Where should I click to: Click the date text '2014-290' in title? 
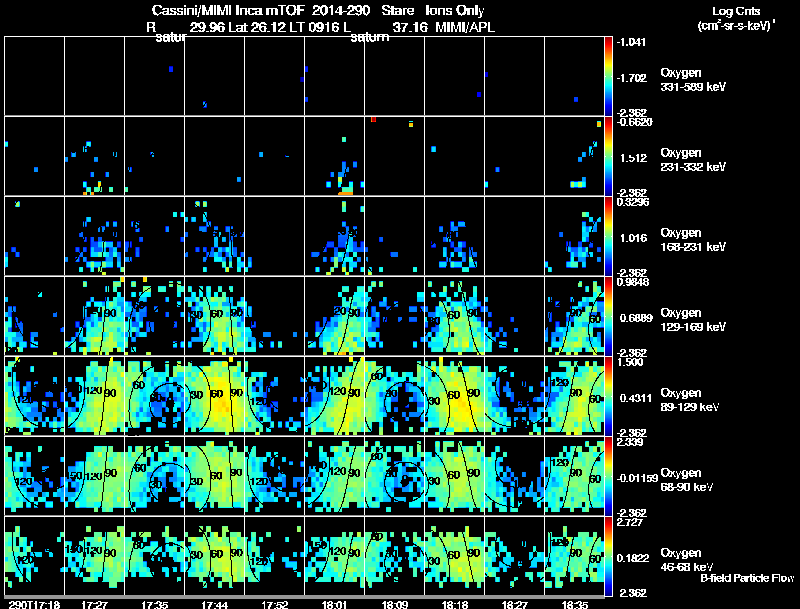(339, 11)
